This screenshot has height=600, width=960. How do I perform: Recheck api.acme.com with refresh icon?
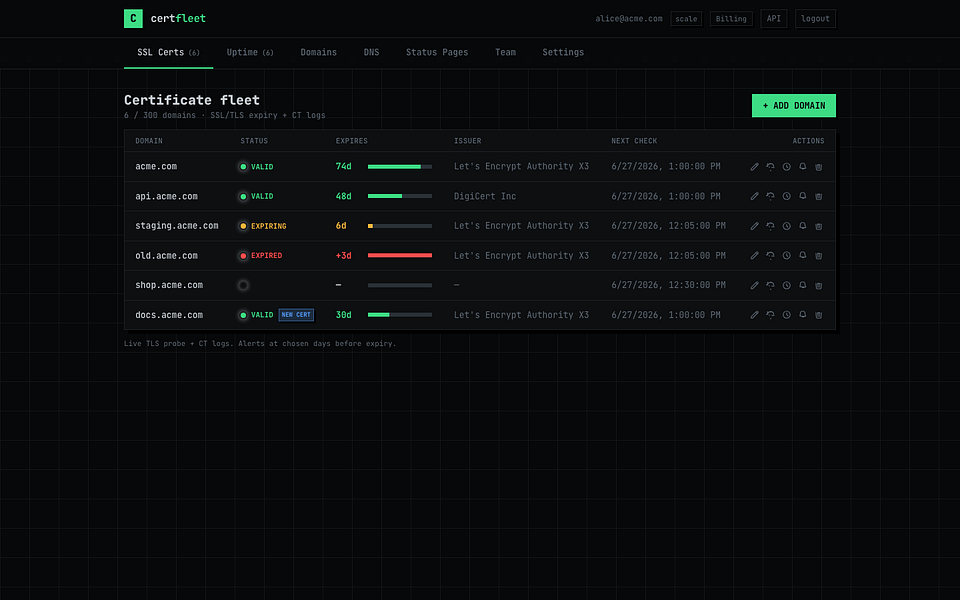[x=770, y=197]
